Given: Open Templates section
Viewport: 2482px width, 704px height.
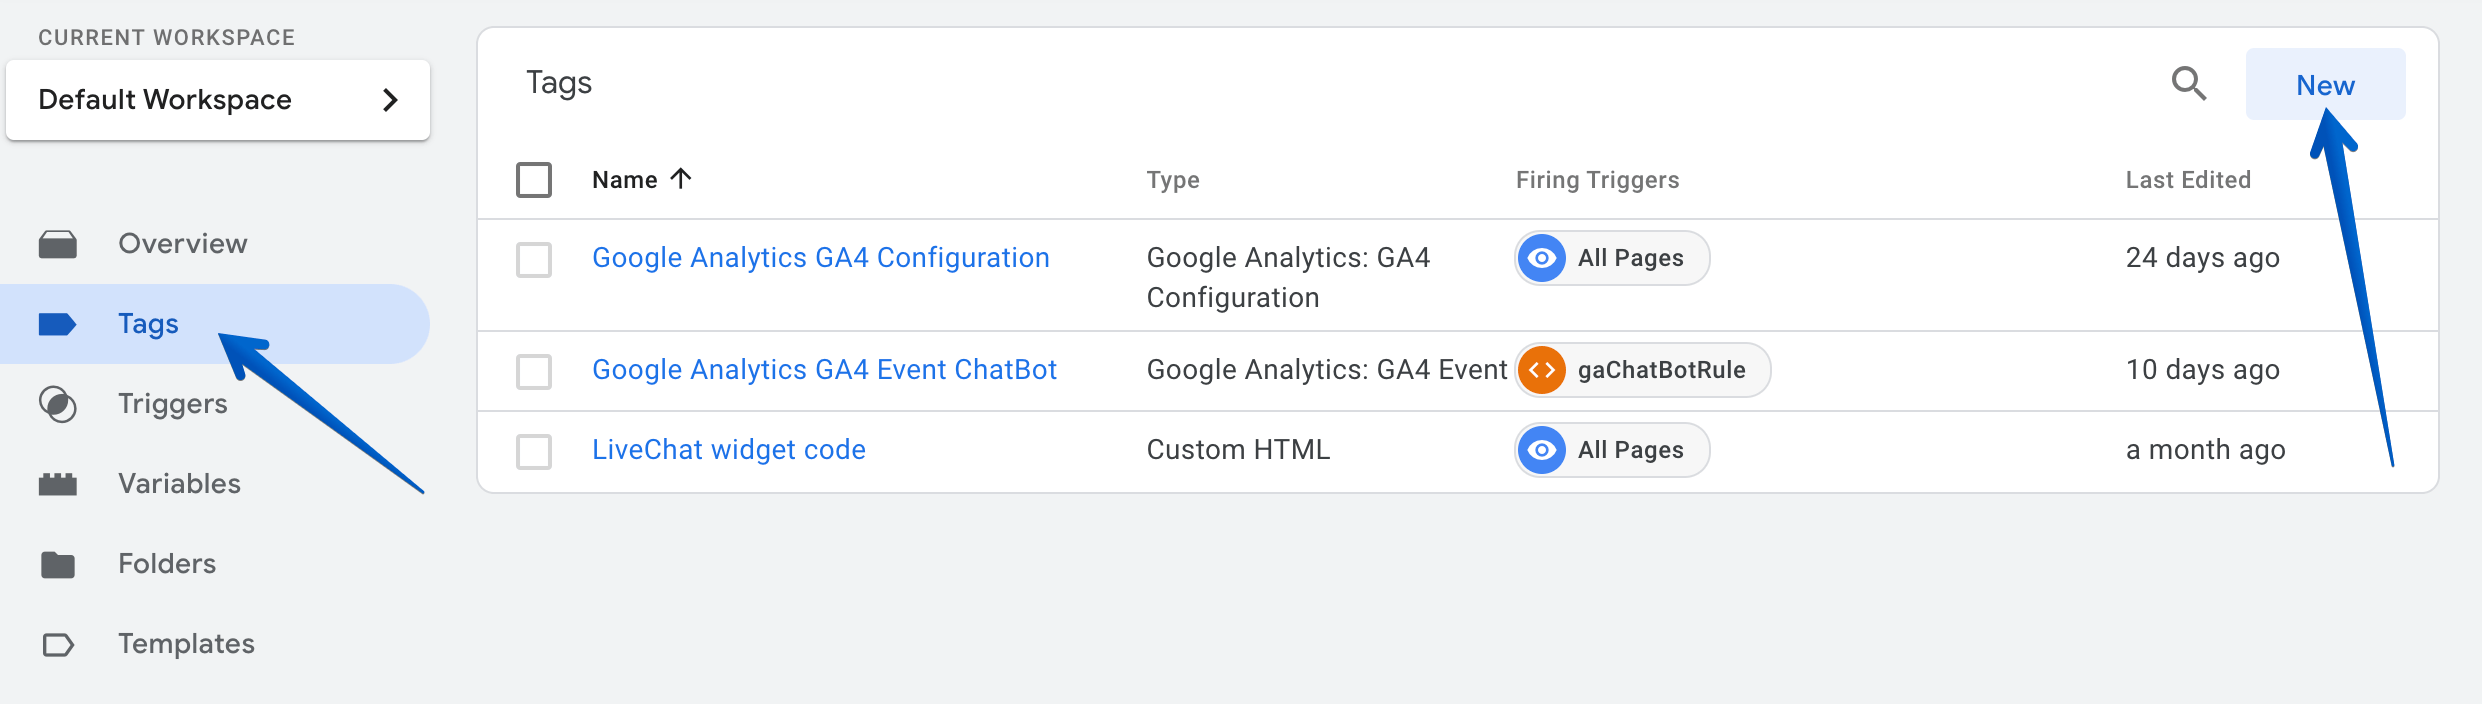Looking at the screenshot, I should [x=215, y=644].
